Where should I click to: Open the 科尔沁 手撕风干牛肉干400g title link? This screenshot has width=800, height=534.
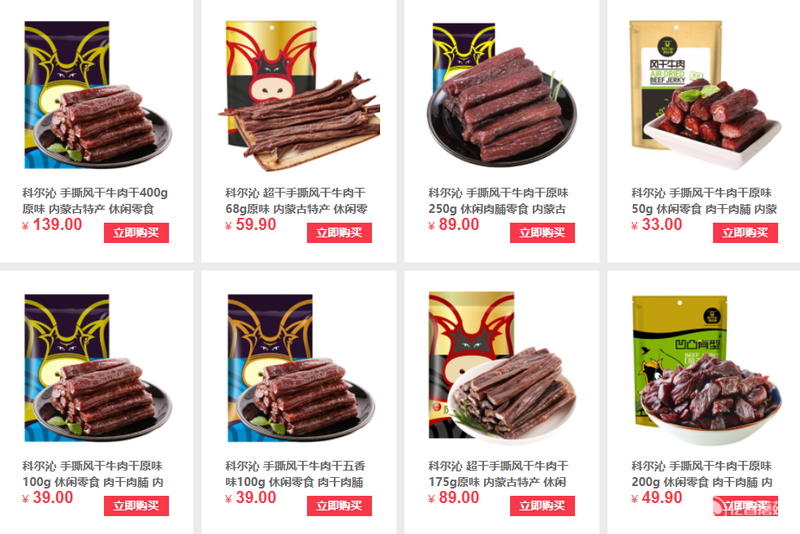95,201
